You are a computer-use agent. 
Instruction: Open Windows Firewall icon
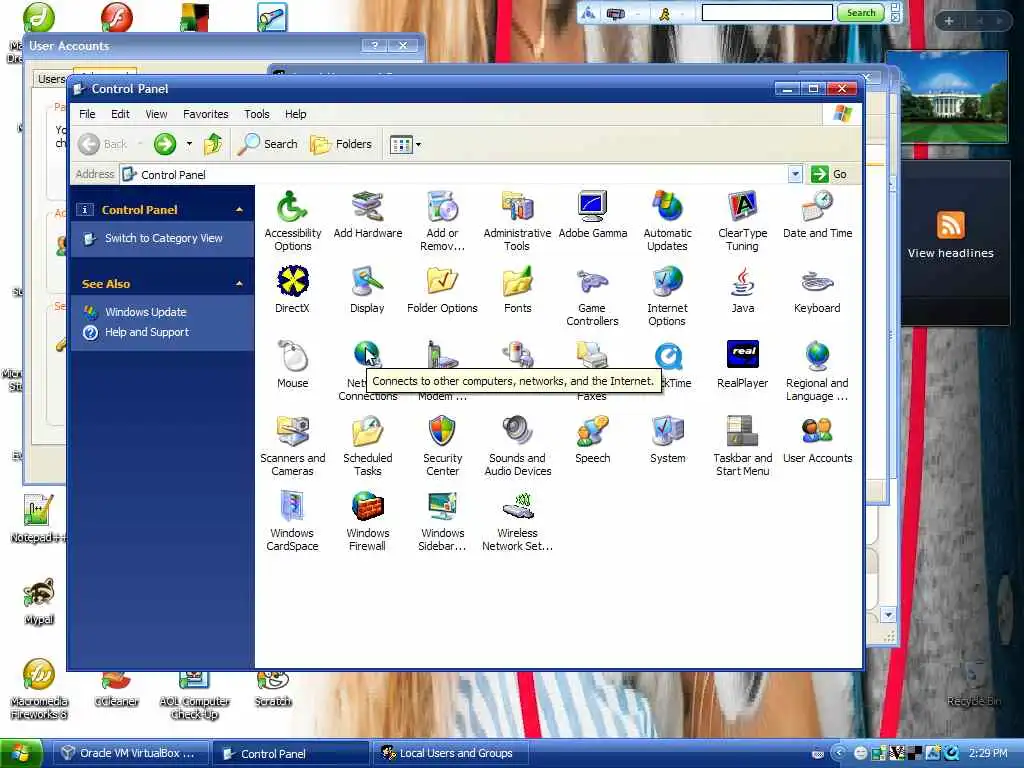(x=367, y=521)
